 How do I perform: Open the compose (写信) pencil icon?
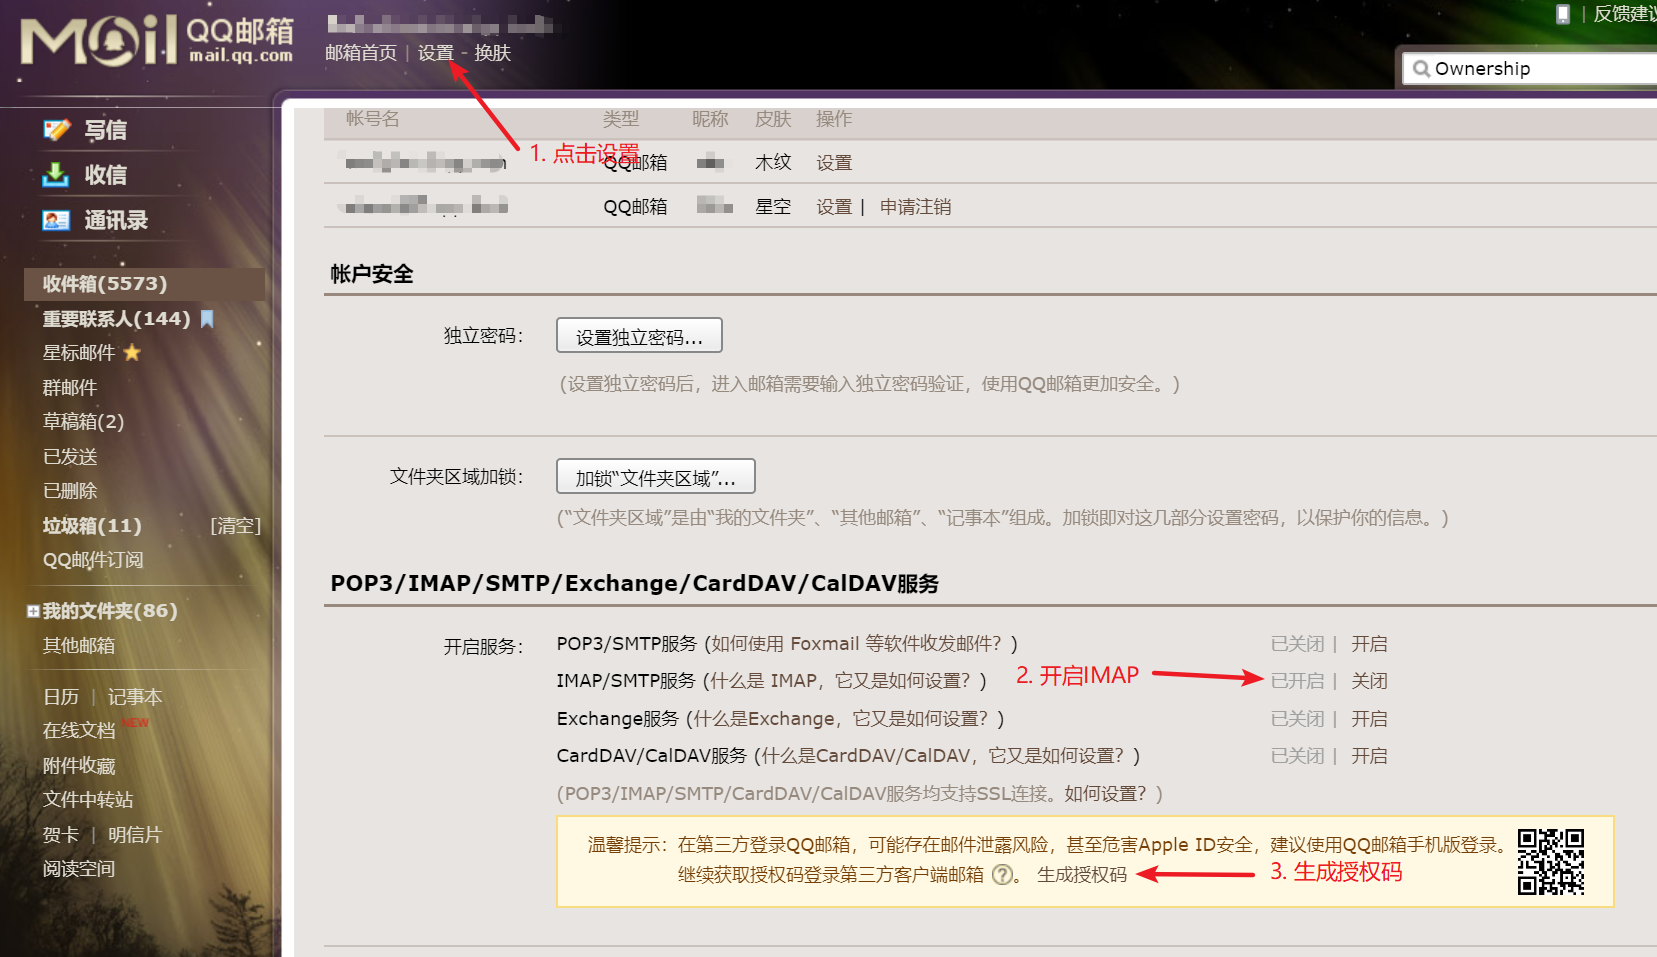57,130
